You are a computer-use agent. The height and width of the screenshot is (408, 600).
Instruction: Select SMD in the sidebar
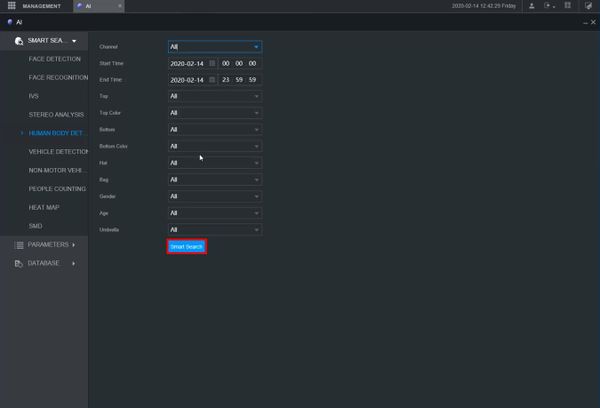pyautogui.click(x=36, y=226)
